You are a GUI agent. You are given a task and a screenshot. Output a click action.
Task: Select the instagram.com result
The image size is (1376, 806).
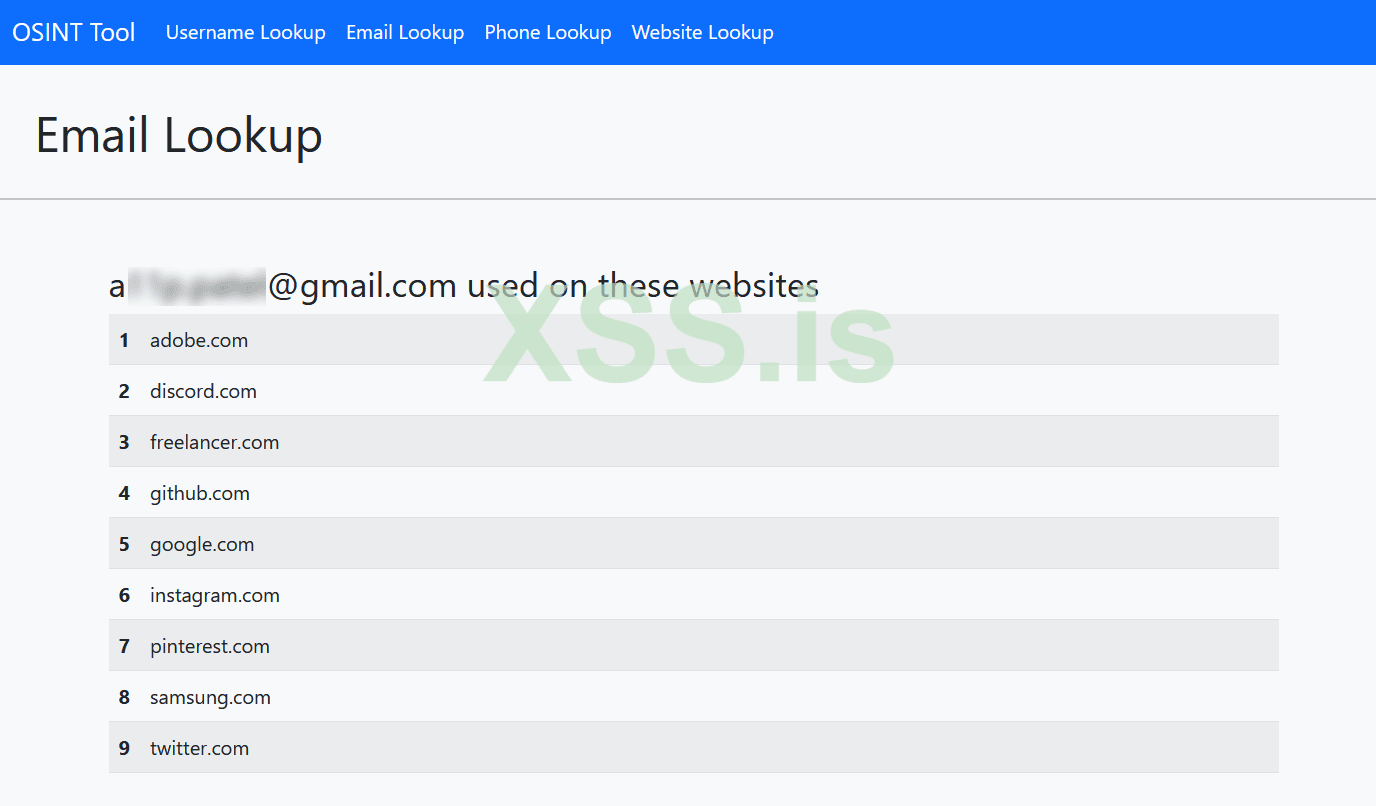[x=694, y=595]
